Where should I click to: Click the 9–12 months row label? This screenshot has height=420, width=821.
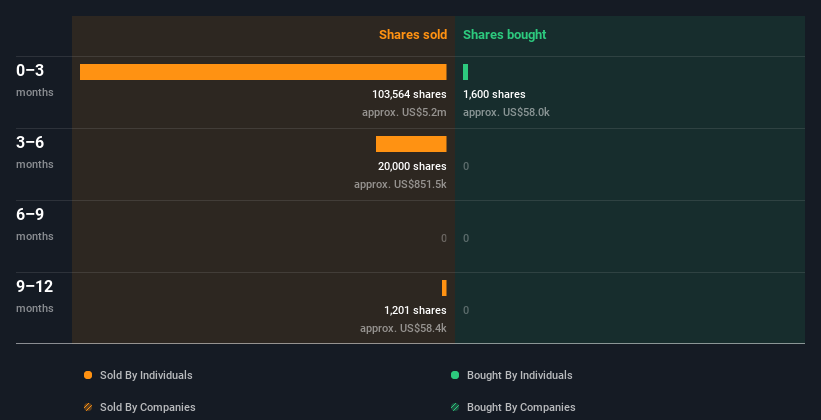click(35, 296)
